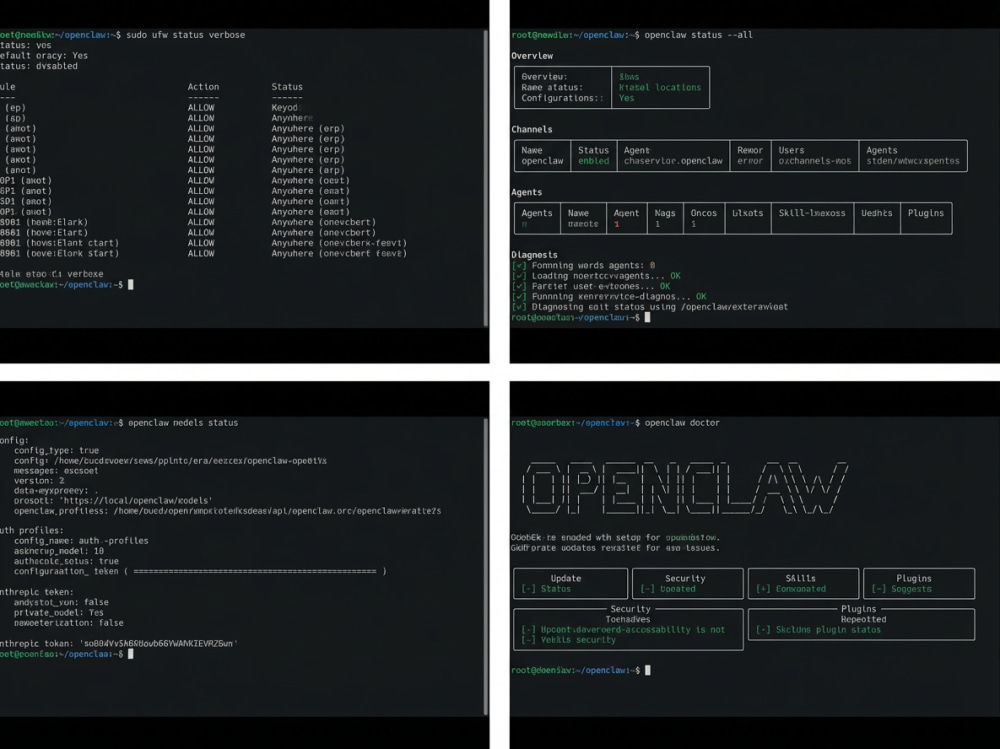
Task: Click the scrollbar of the models status terminal
Action: 486,566
